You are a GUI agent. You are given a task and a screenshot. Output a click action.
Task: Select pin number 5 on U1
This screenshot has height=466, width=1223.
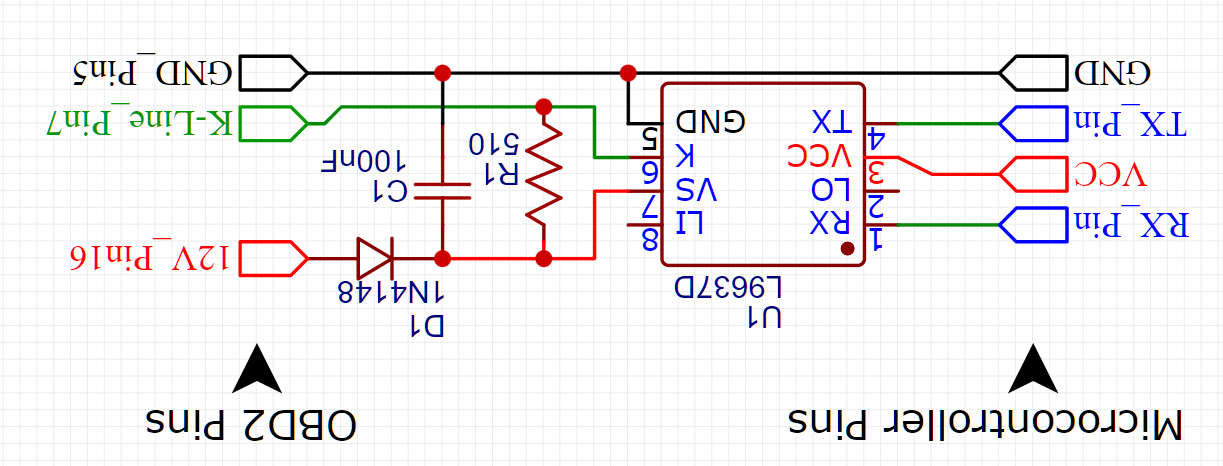648,139
